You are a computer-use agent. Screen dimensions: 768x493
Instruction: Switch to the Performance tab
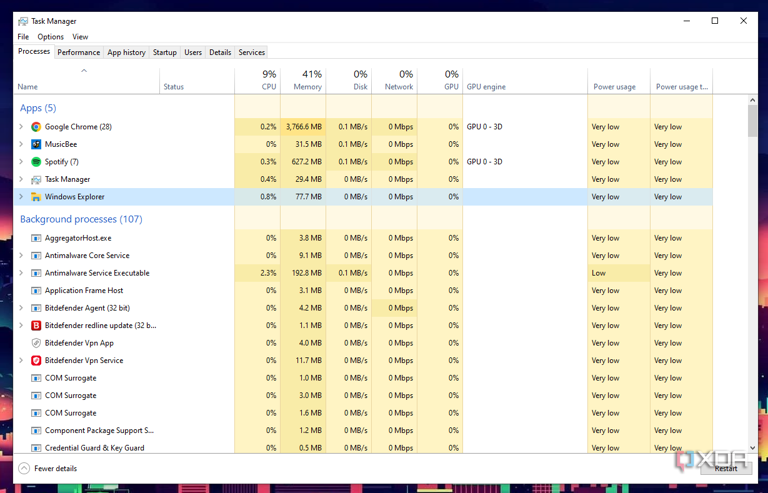[78, 52]
